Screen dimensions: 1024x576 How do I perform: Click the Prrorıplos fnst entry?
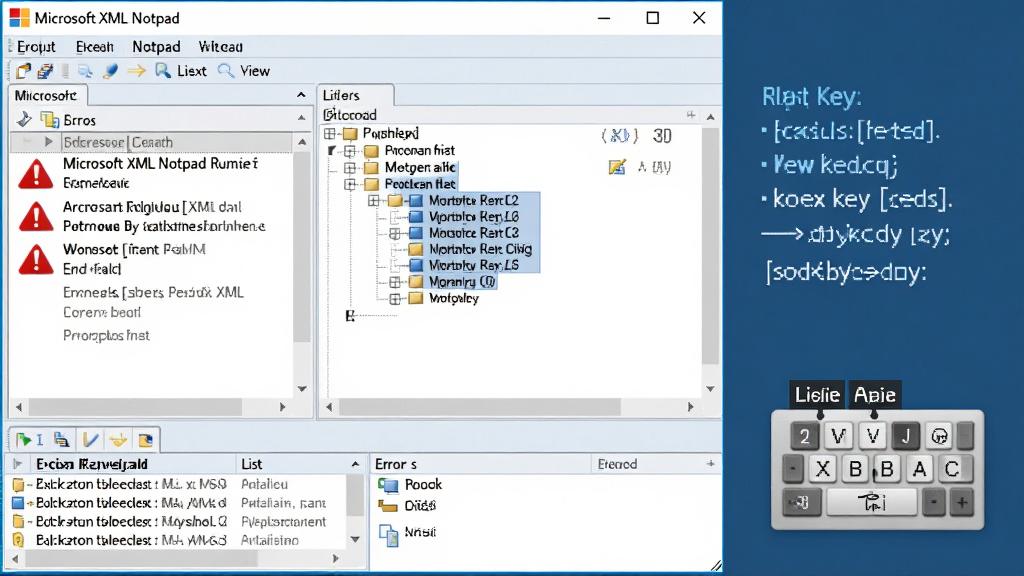coord(106,335)
